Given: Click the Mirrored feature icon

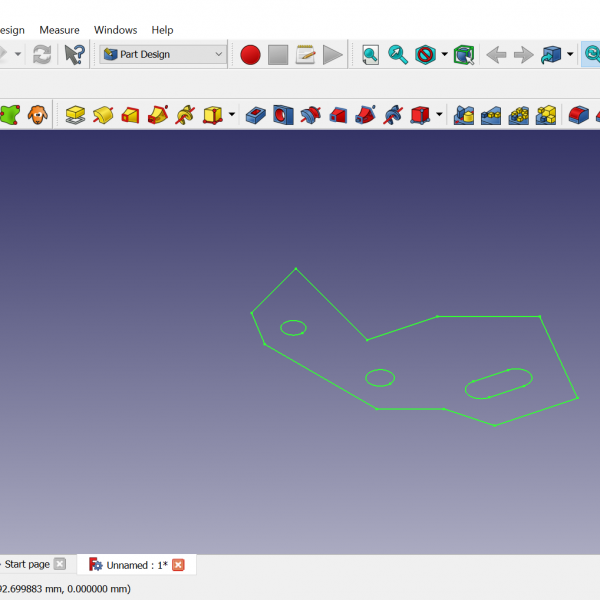Looking at the screenshot, I should pos(464,115).
